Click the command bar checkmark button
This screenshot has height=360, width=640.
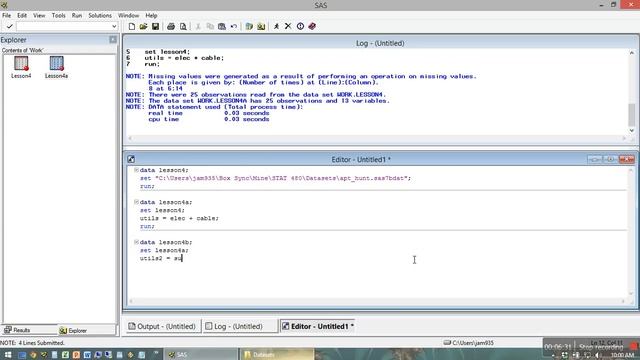9,27
